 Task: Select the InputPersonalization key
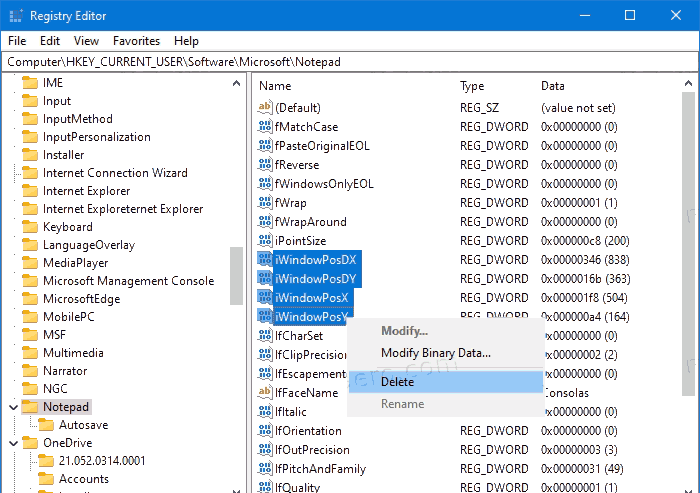pyautogui.click(x=96, y=137)
